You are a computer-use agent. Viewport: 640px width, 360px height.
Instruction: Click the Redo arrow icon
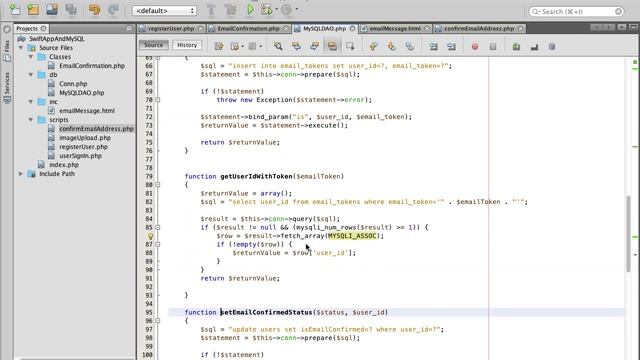pos(113,9)
